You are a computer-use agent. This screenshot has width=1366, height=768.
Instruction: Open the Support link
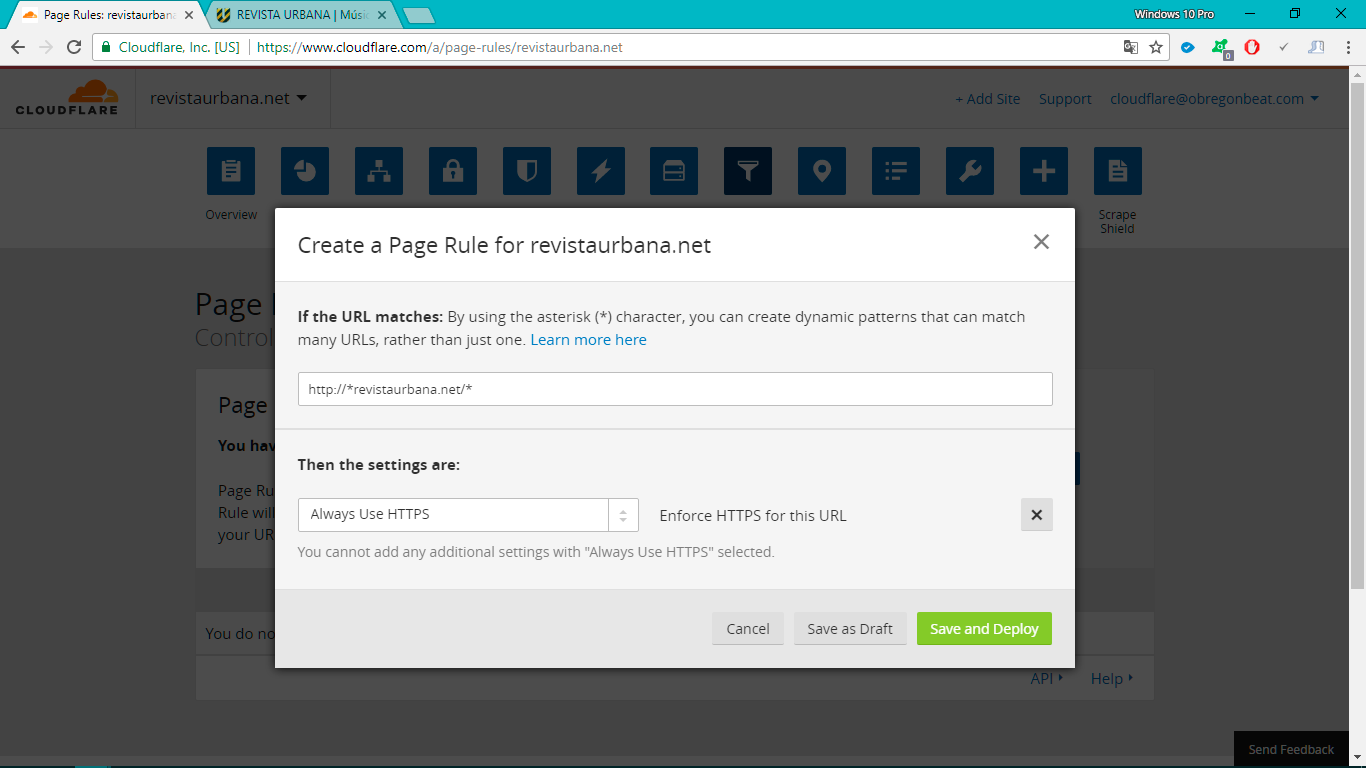click(x=1065, y=99)
